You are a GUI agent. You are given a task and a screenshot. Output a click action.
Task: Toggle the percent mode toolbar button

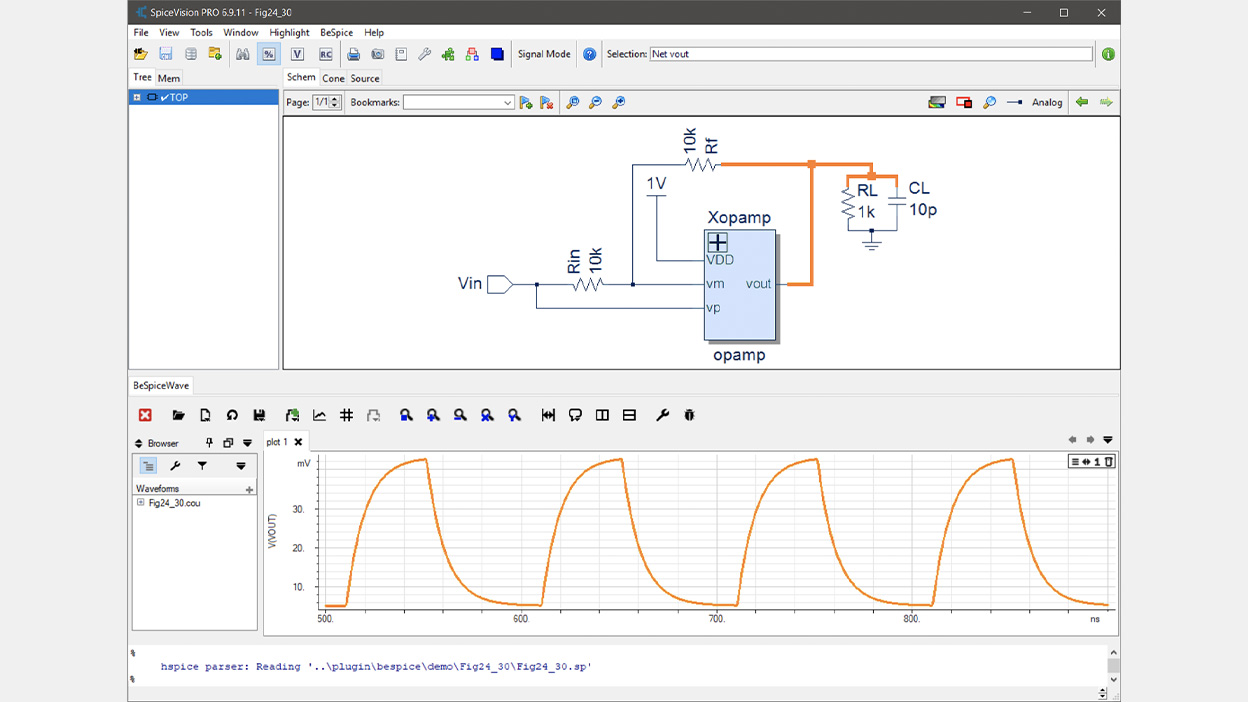pos(269,54)
